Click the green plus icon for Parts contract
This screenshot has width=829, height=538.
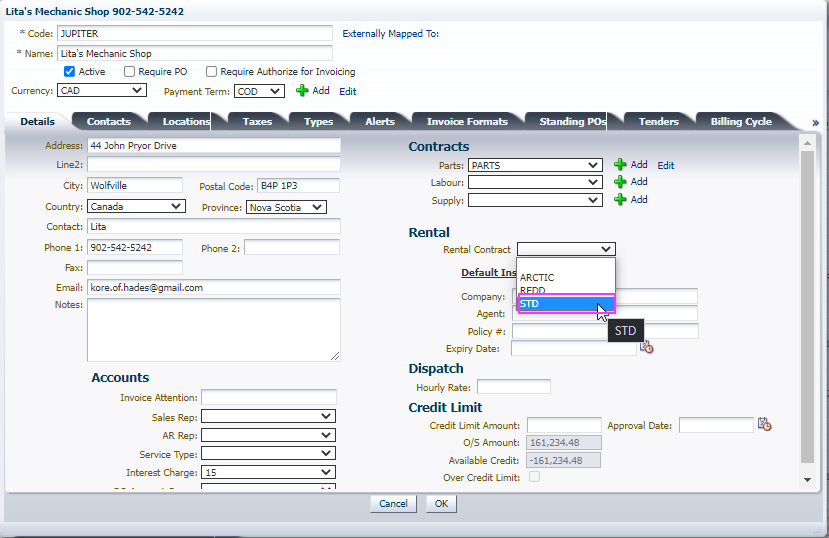(620, 165)
